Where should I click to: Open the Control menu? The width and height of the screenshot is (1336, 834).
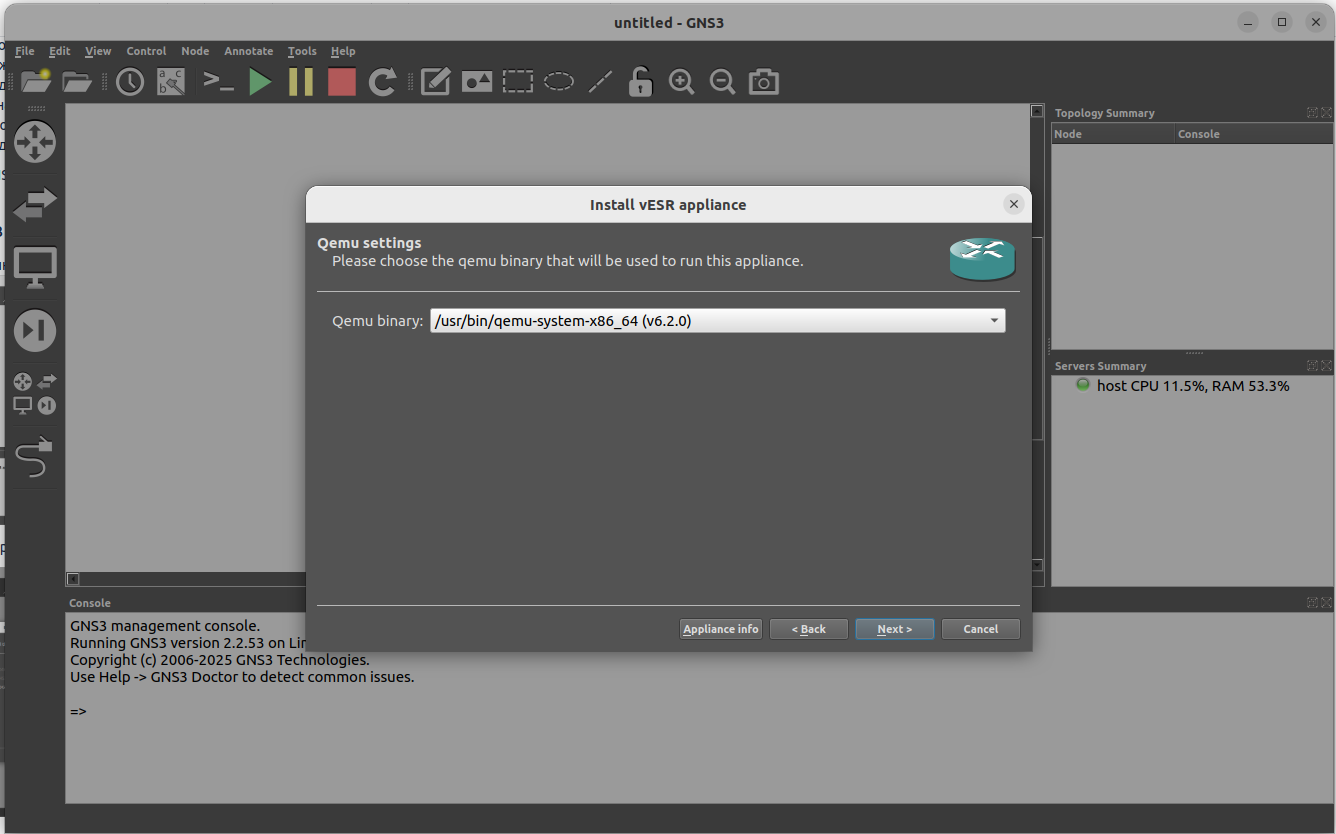[x=146, y=51]
